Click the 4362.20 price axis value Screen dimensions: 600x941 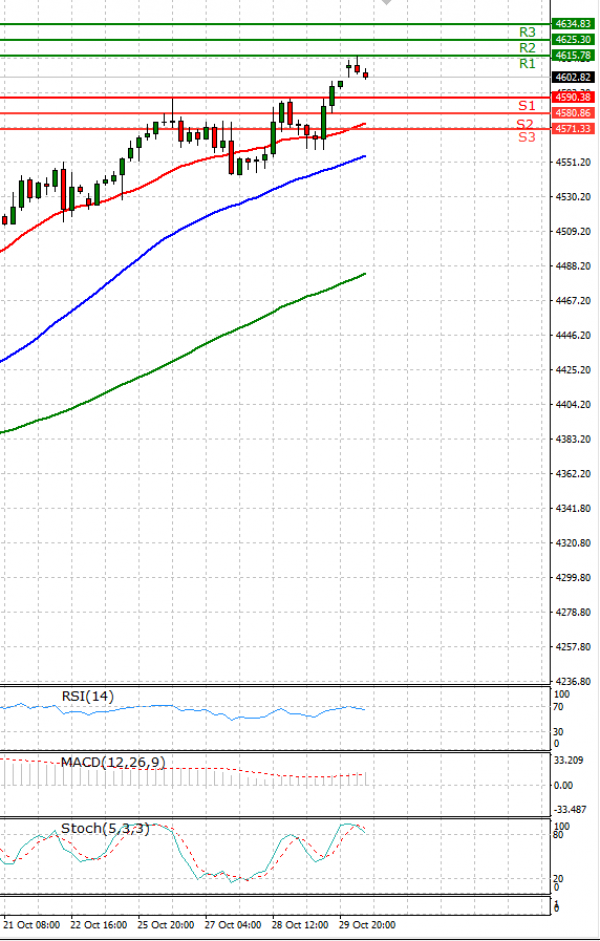click(573, 474)
